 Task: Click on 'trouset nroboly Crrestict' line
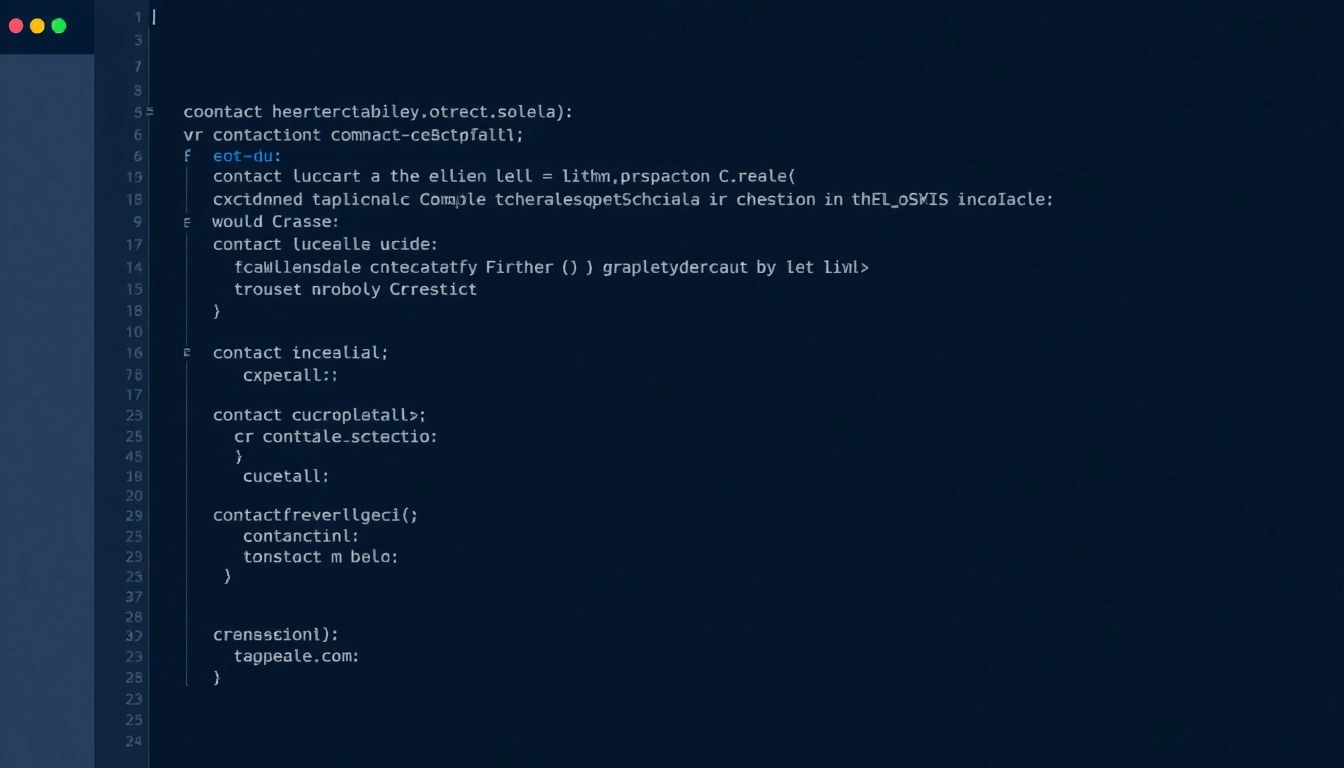pyautogui.click(x=355, y=289)
